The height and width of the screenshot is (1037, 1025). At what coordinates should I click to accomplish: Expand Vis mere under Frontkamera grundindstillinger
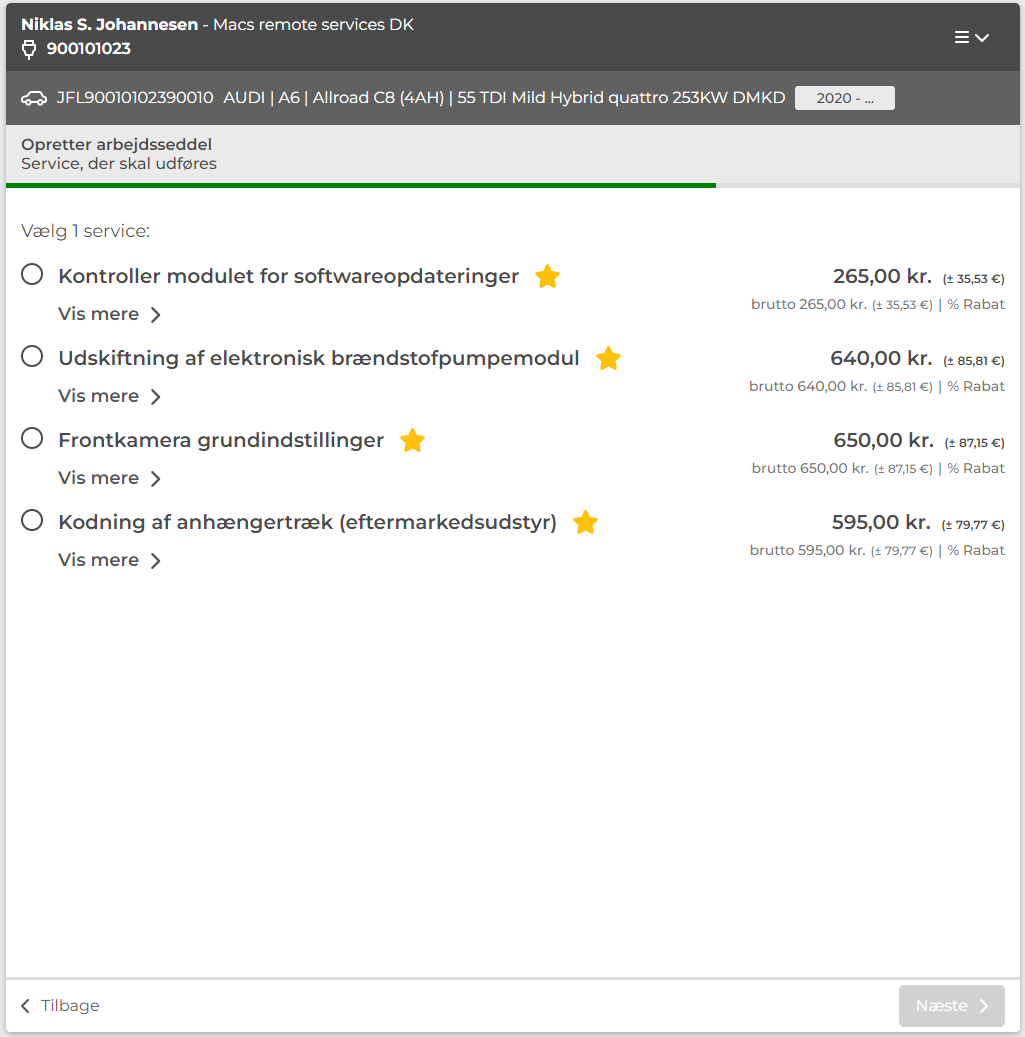pyautogui.click(x=110, y=478)
